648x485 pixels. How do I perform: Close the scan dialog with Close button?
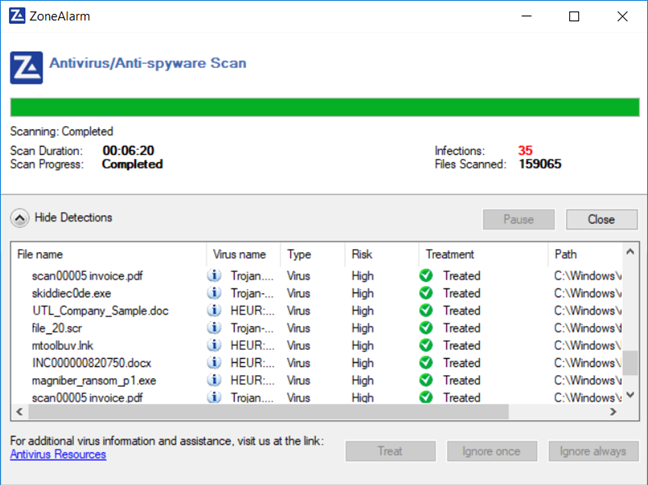click(x=601, y=219)
